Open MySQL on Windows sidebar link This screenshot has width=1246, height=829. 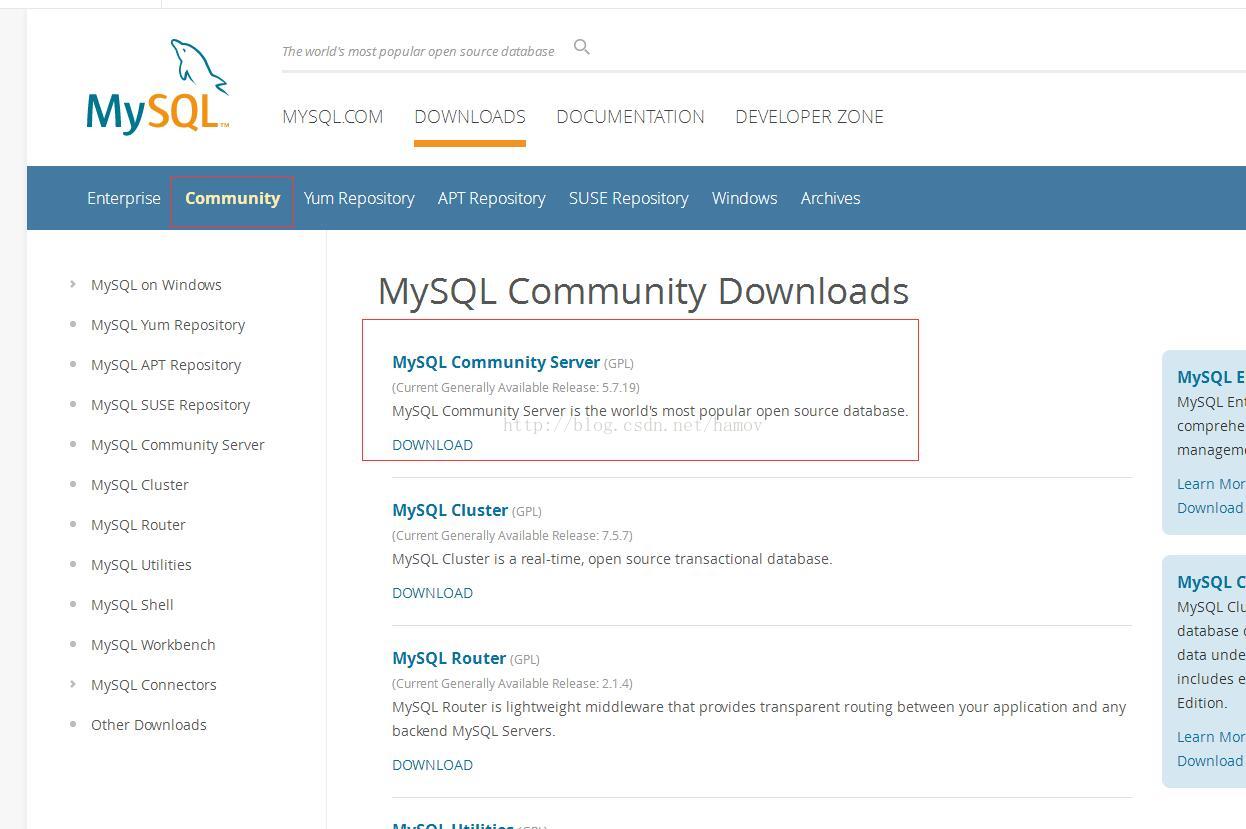156,285
